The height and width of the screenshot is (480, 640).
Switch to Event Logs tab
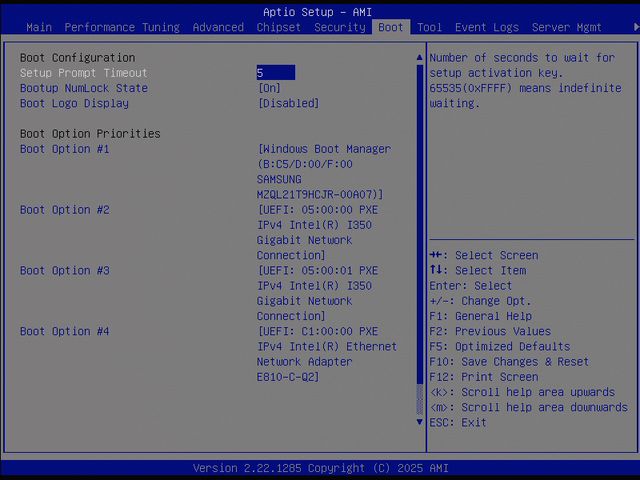coord(487,27)
